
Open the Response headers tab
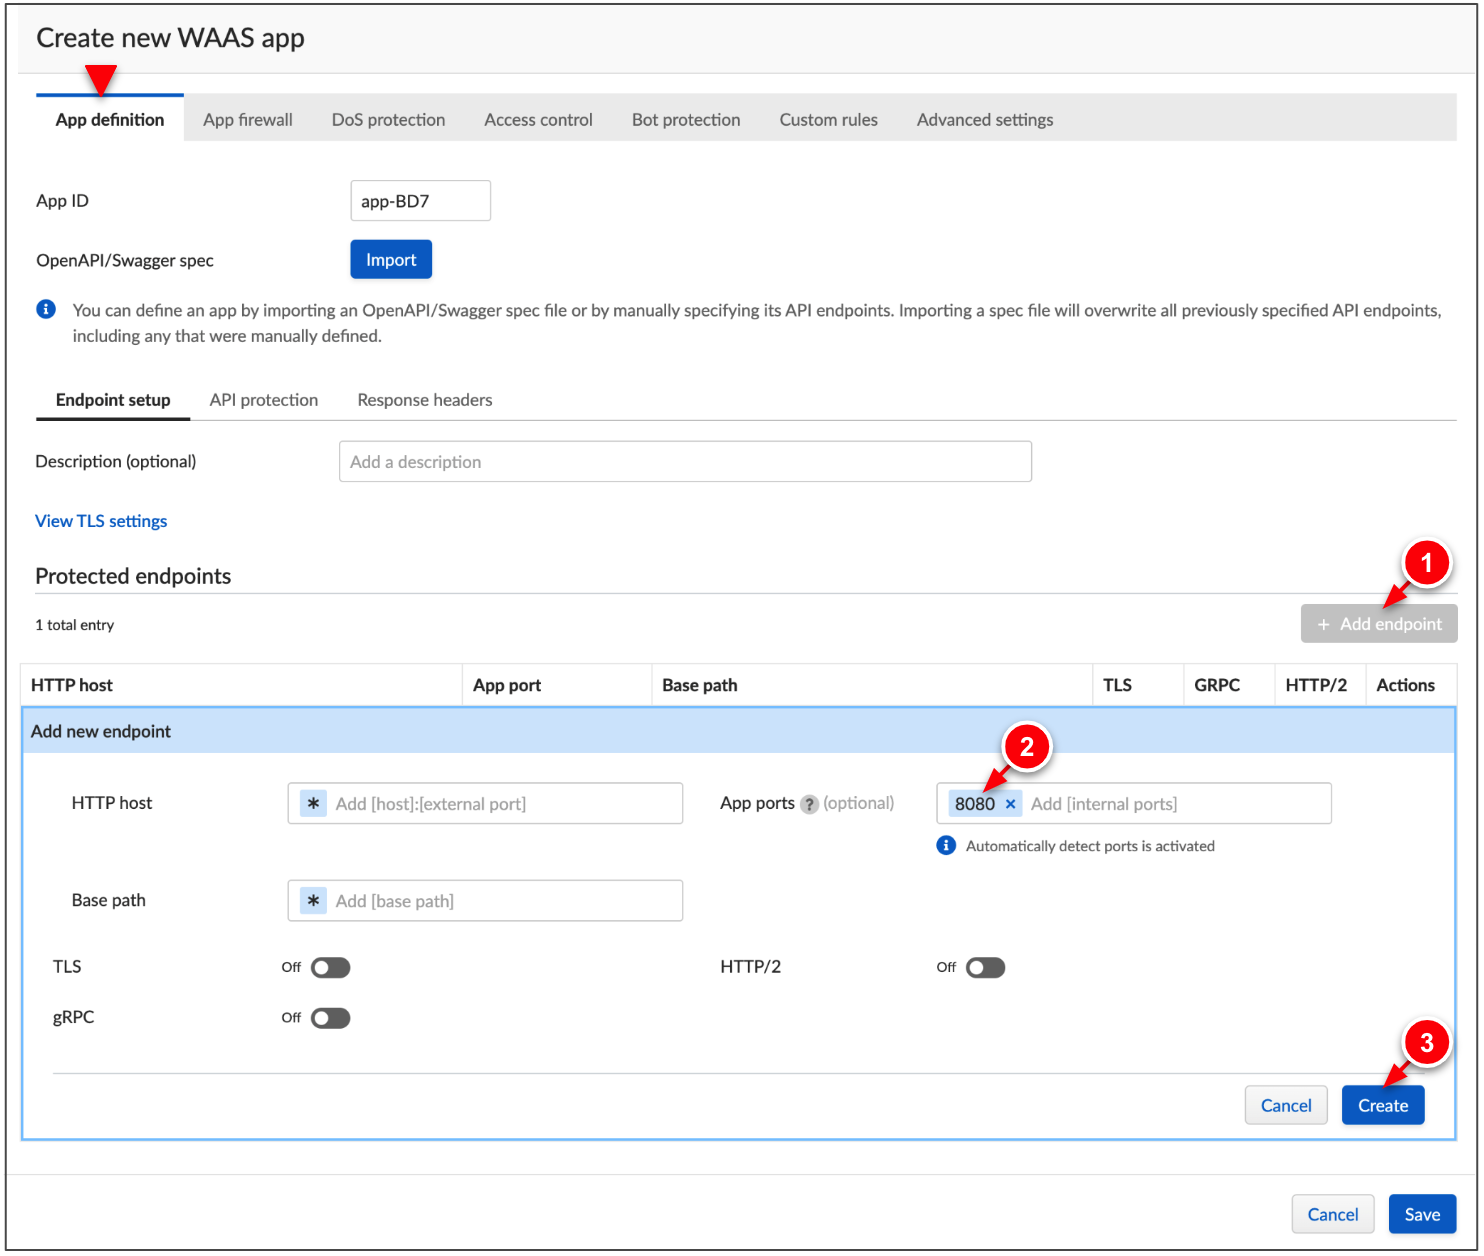tap(424, 399)
